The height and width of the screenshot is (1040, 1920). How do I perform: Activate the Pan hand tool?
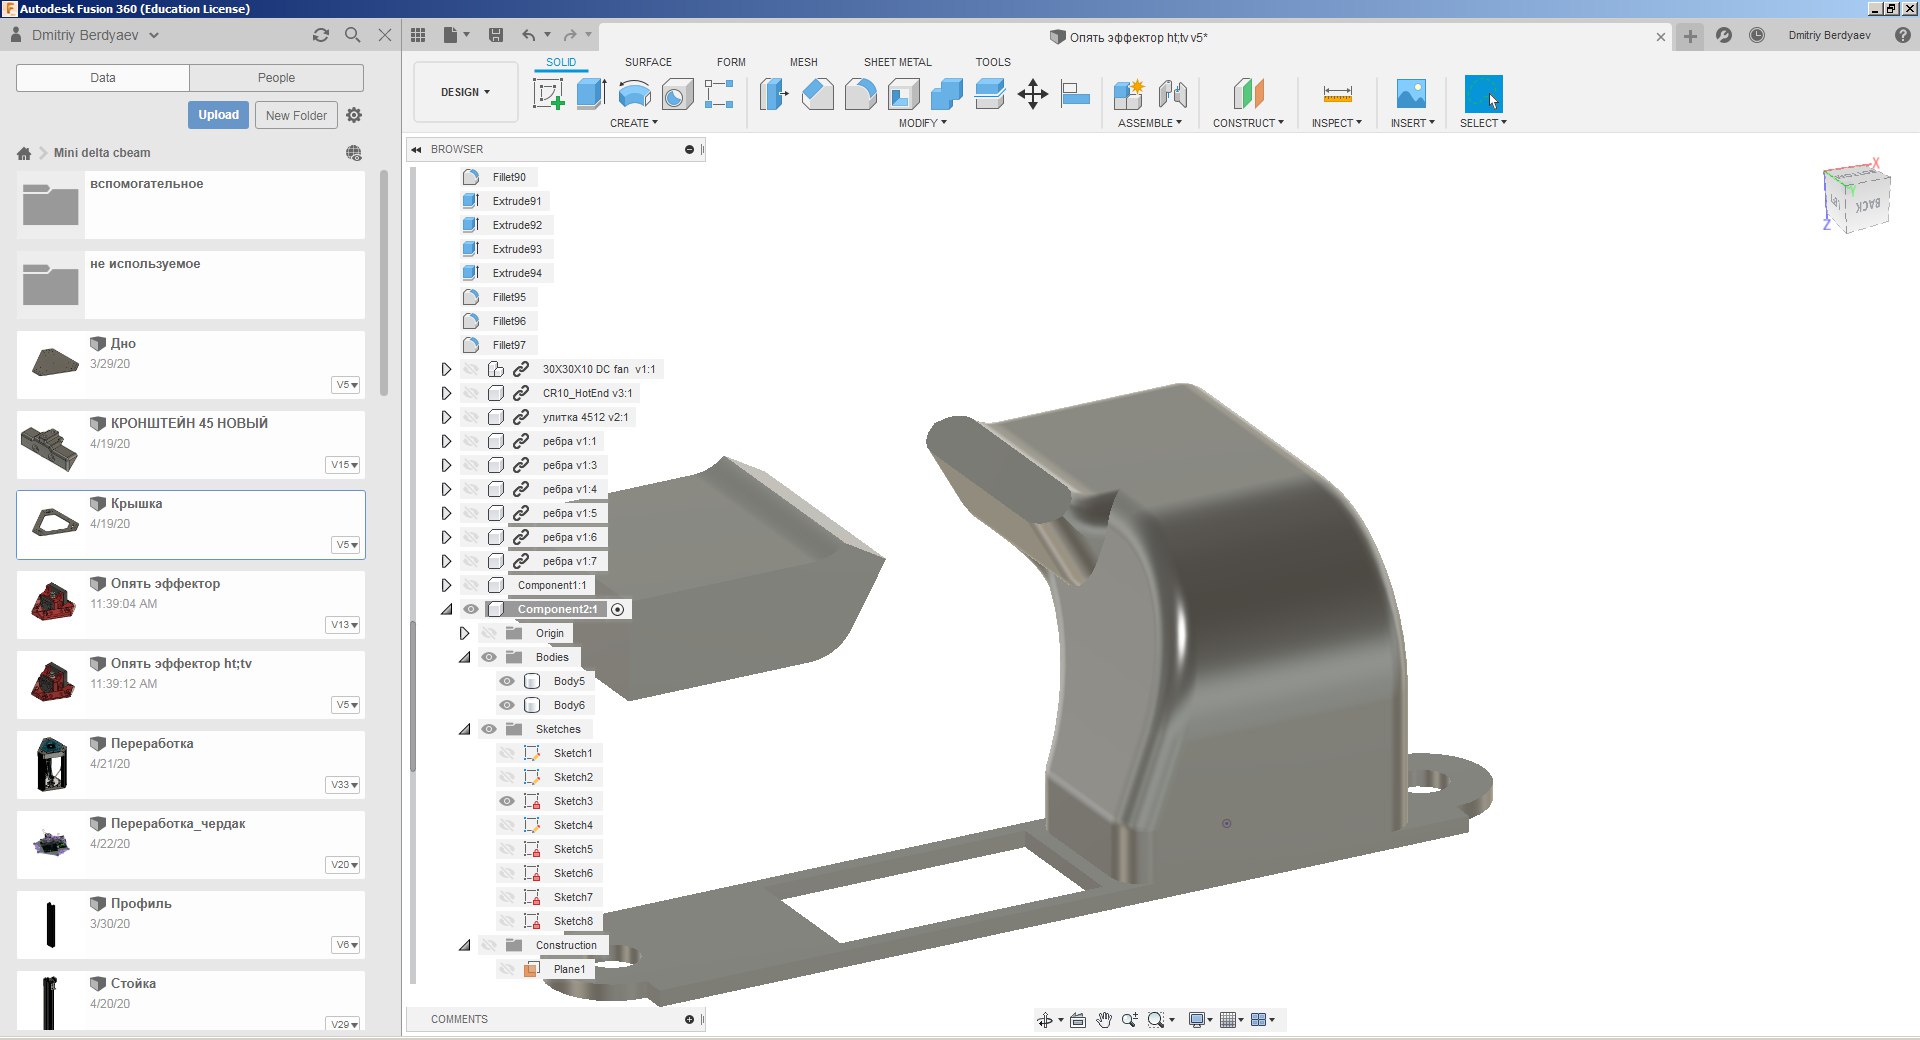coord(1103,1020)
